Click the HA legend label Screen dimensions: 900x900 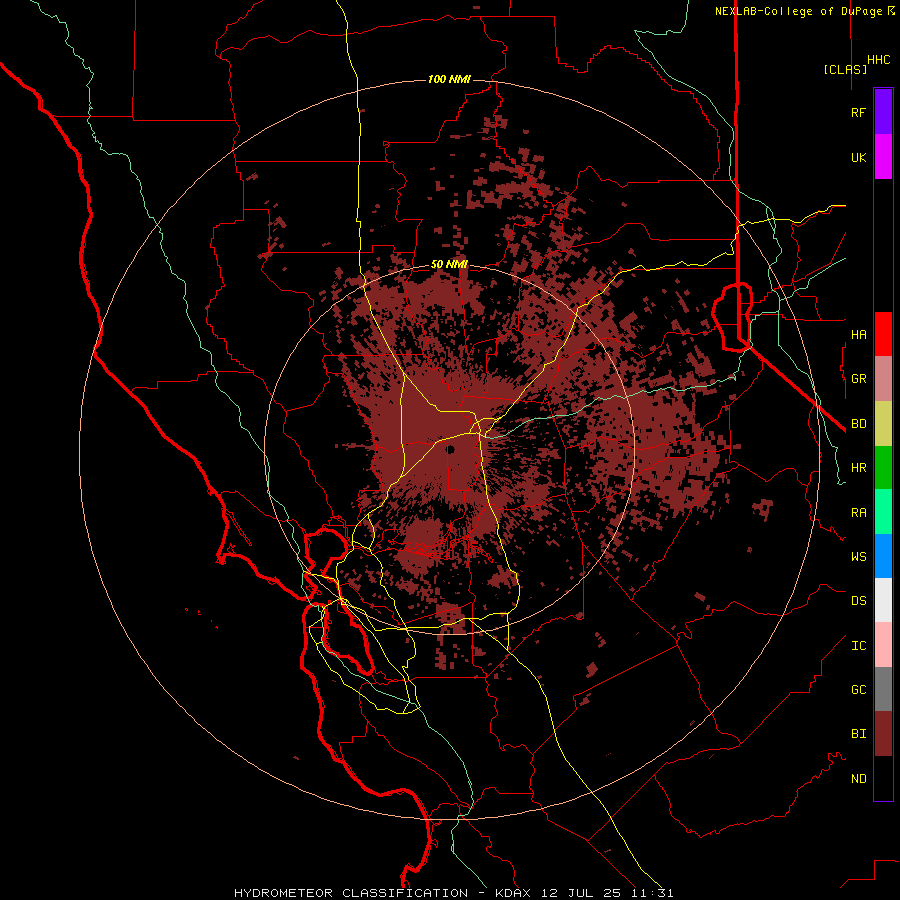point(858,334)
